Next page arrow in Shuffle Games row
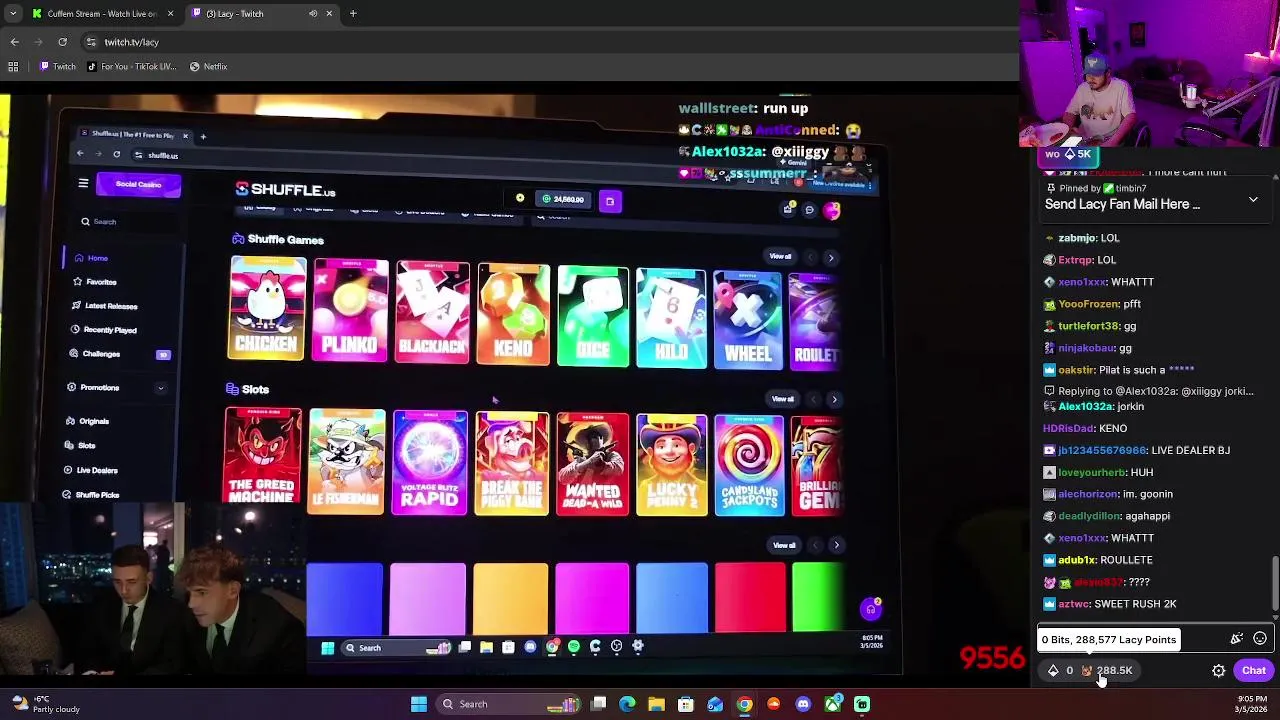The width and height of the screenshot is (1280, 720). [831, 258]
